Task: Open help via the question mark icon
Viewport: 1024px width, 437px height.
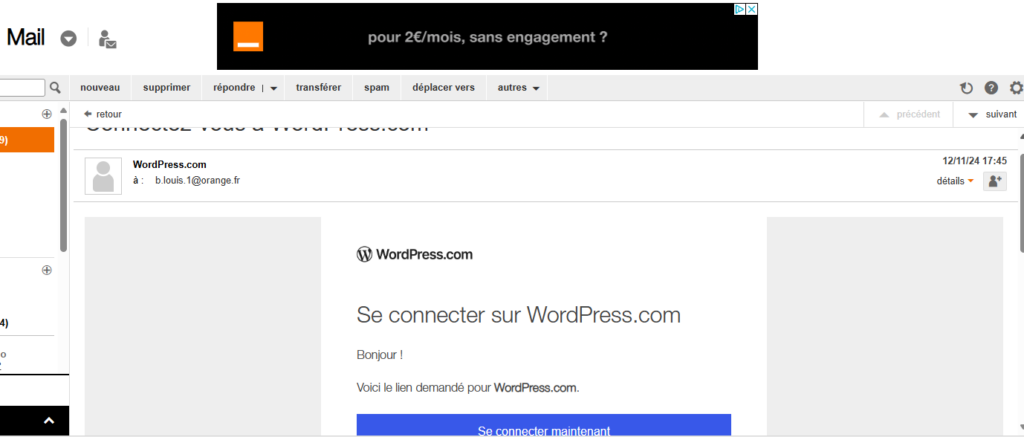Action: pos(991,88)
